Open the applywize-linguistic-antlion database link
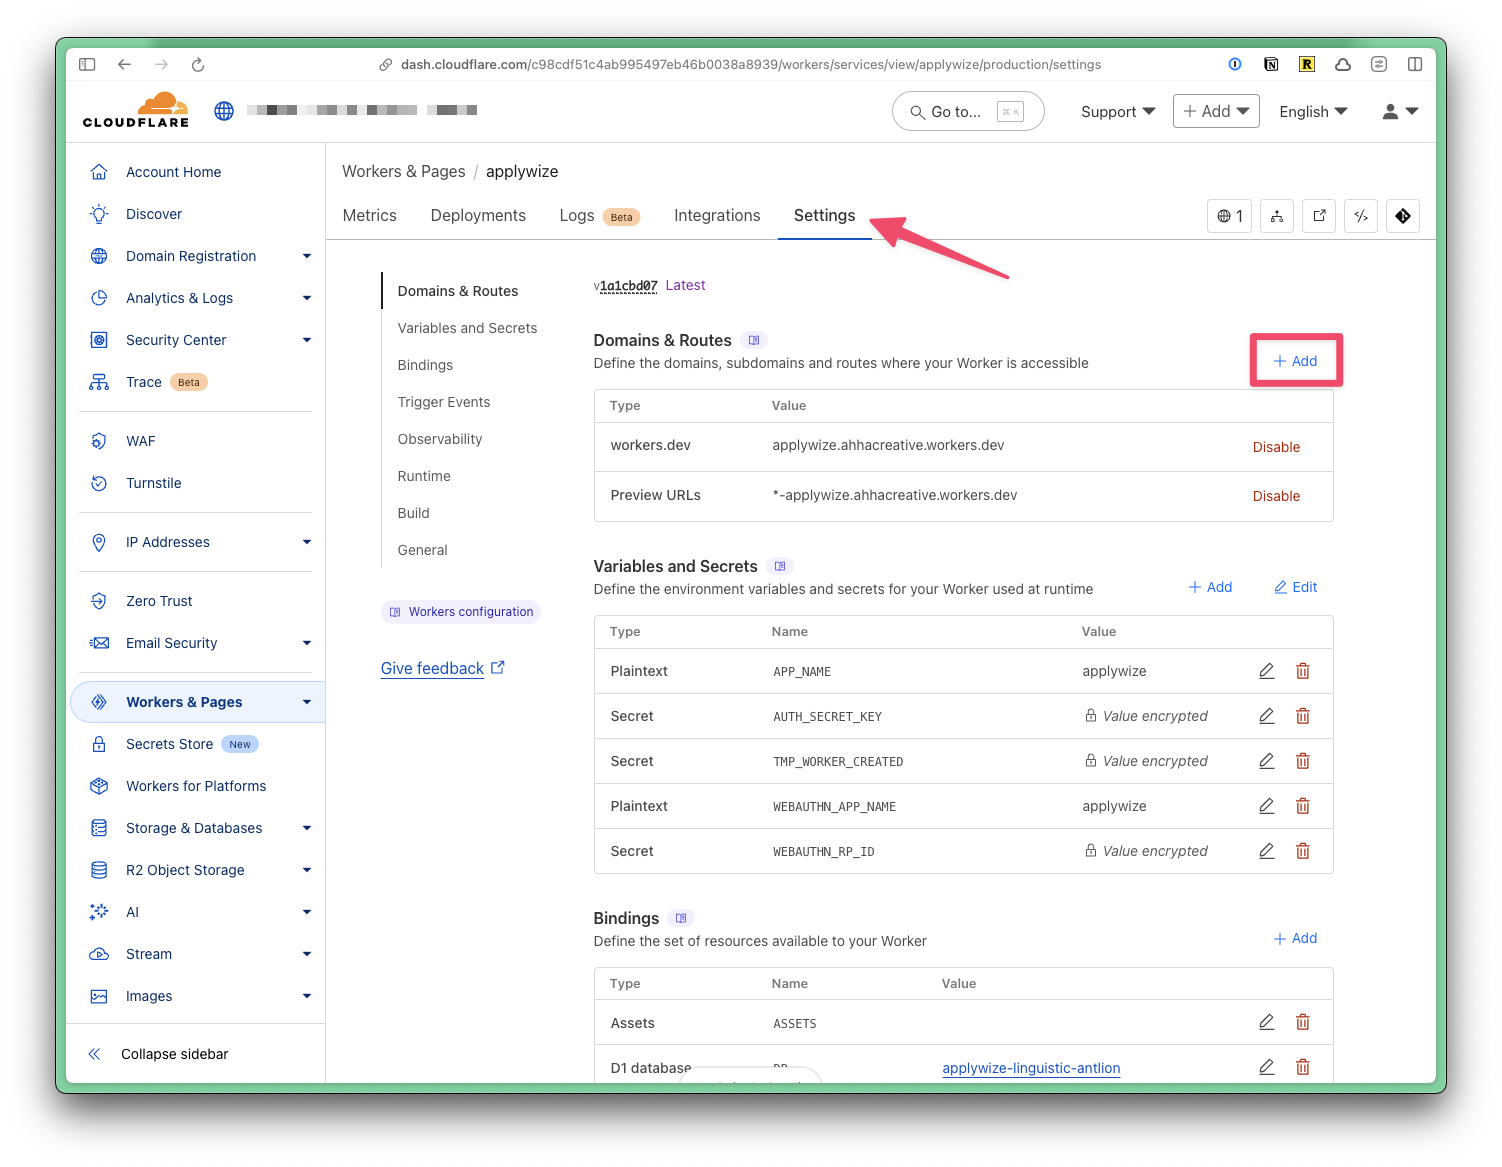The image size is (1502, 1167). 1031,1068
